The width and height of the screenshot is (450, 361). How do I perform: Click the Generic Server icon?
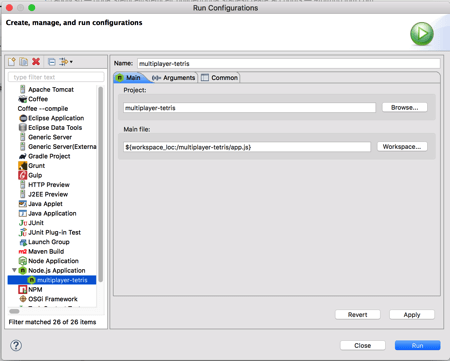coord(22,137)
